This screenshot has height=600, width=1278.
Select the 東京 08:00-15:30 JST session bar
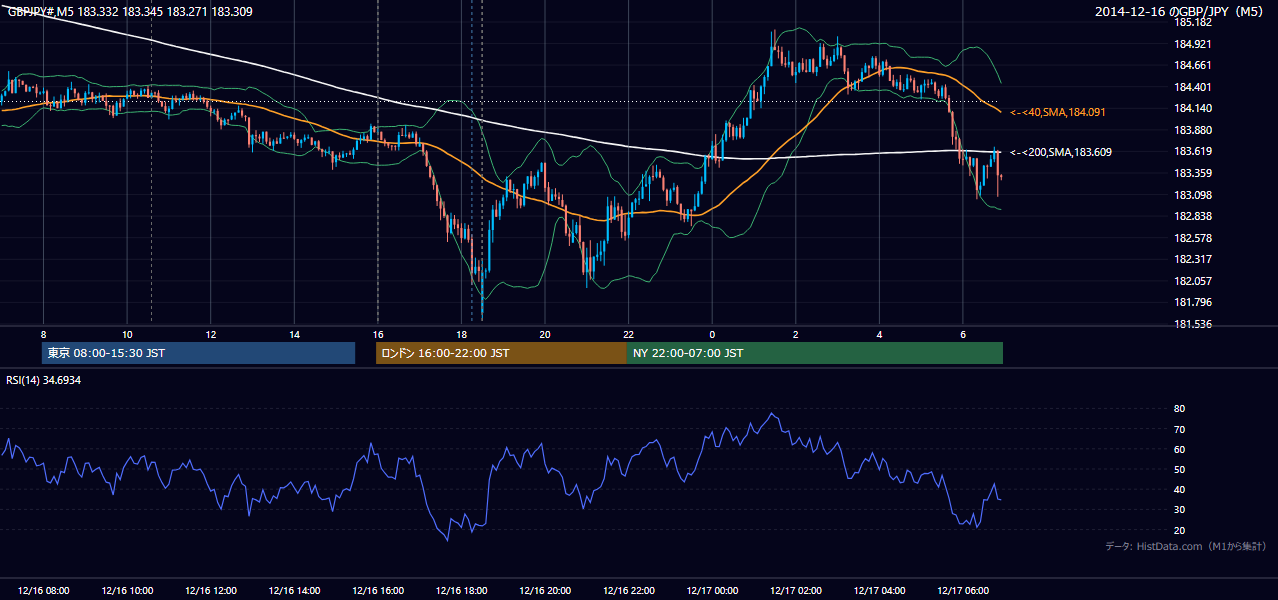[x=199, y=353]
